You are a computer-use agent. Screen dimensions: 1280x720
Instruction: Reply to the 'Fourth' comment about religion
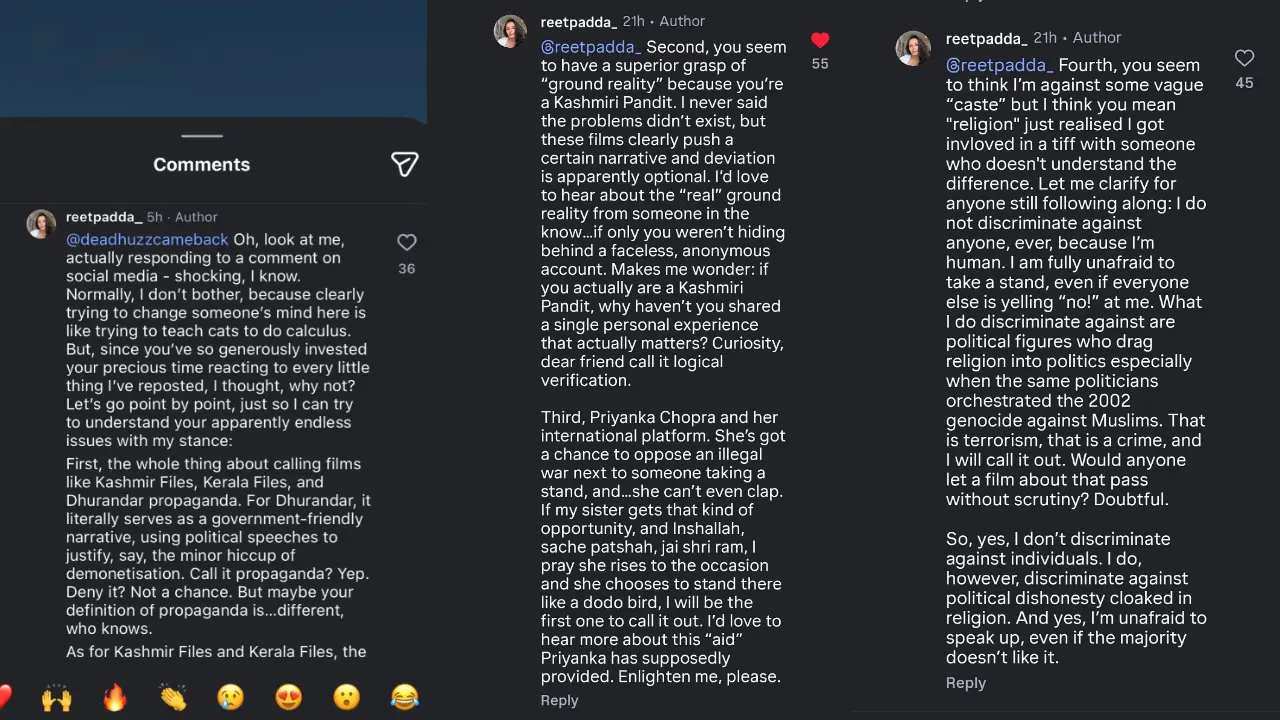(x=965, y=683)
